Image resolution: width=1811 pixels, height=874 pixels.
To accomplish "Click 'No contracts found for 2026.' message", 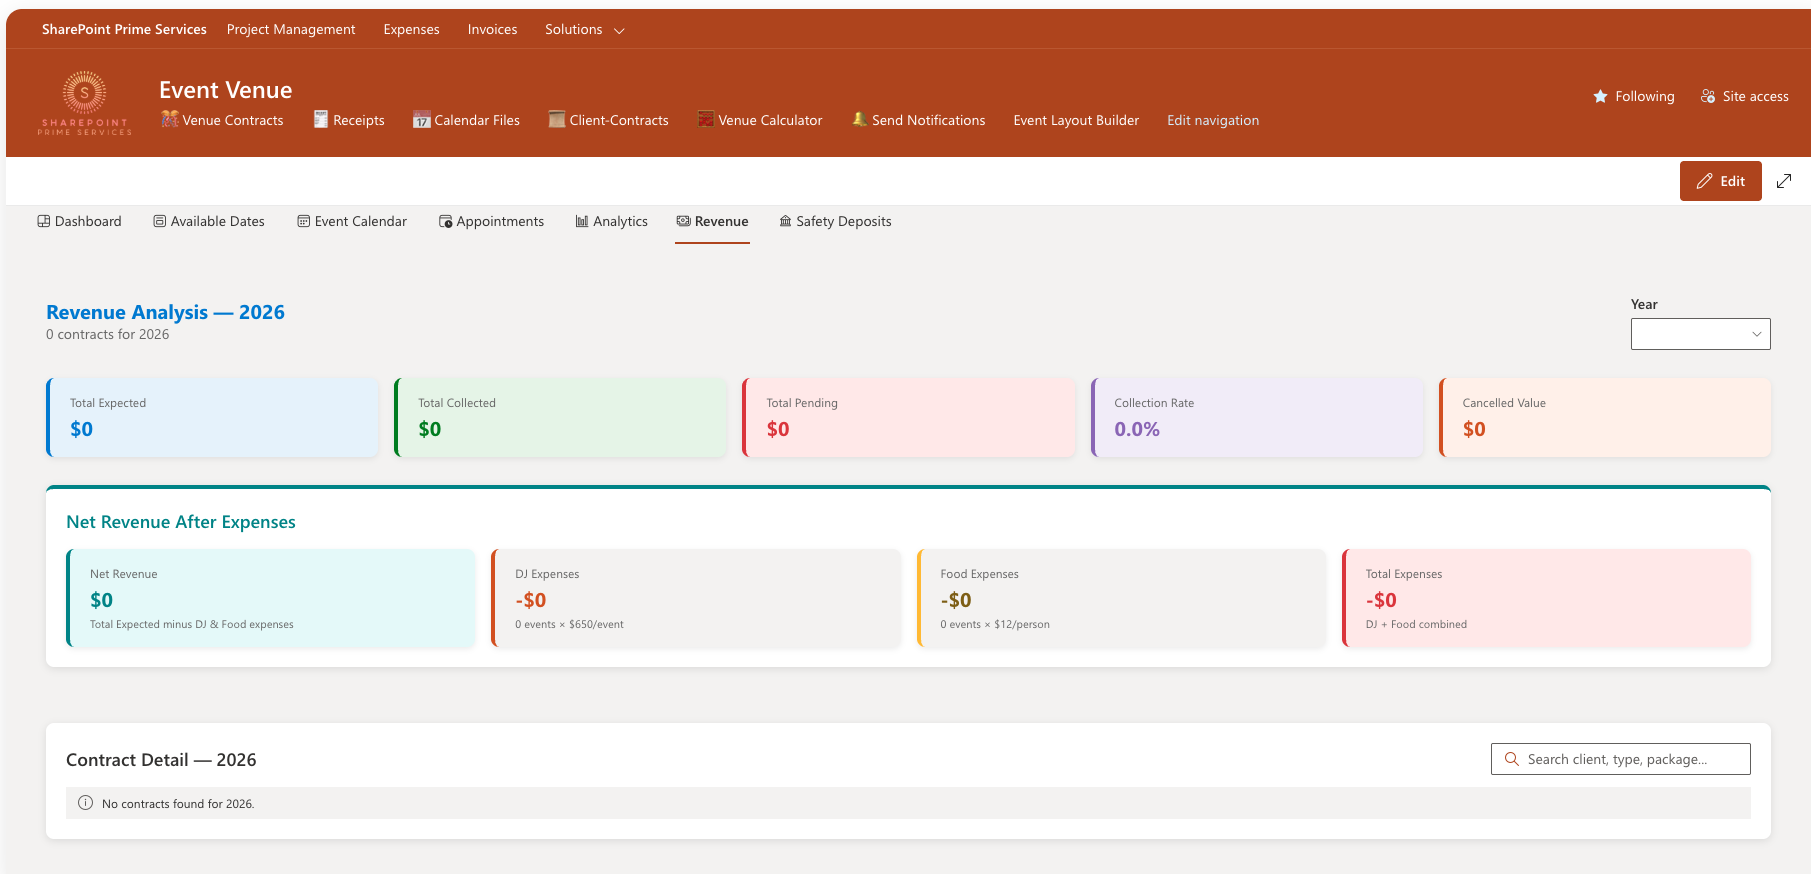I will [x=178, y=804].
